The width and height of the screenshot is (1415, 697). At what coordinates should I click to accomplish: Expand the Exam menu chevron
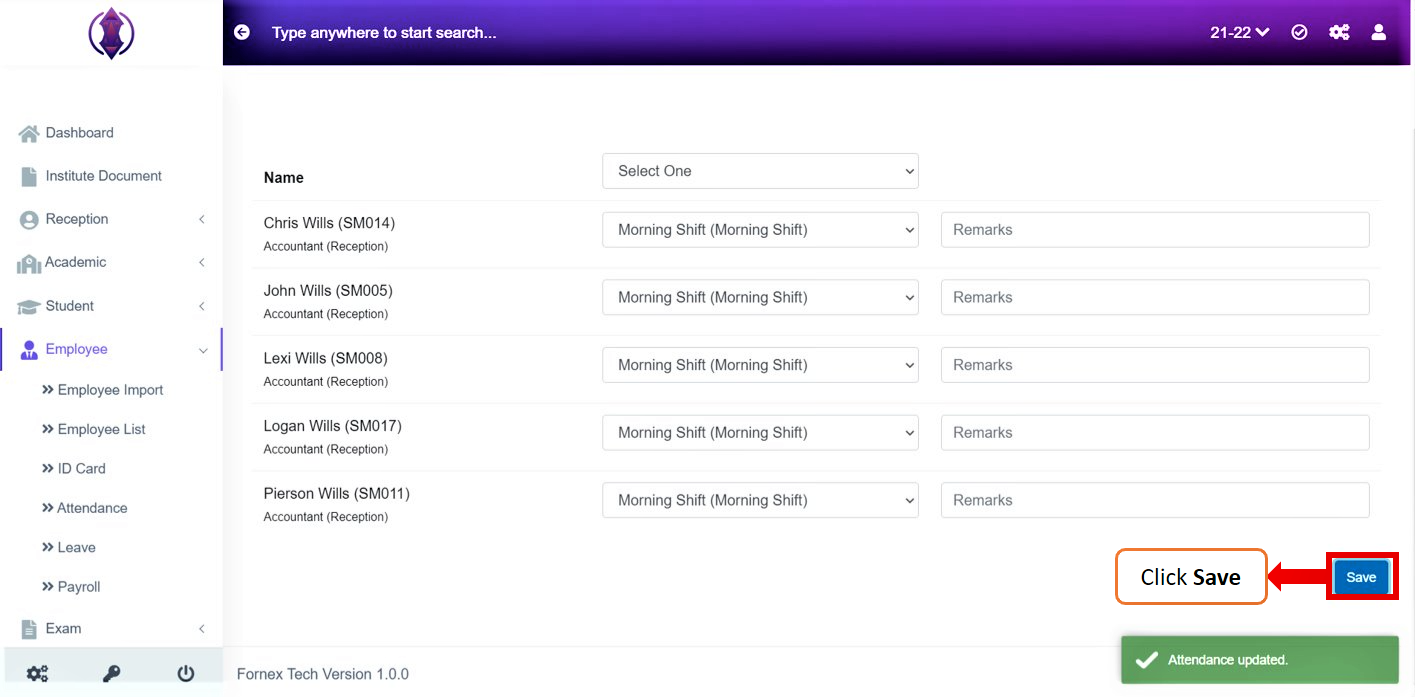coord(202,629)
